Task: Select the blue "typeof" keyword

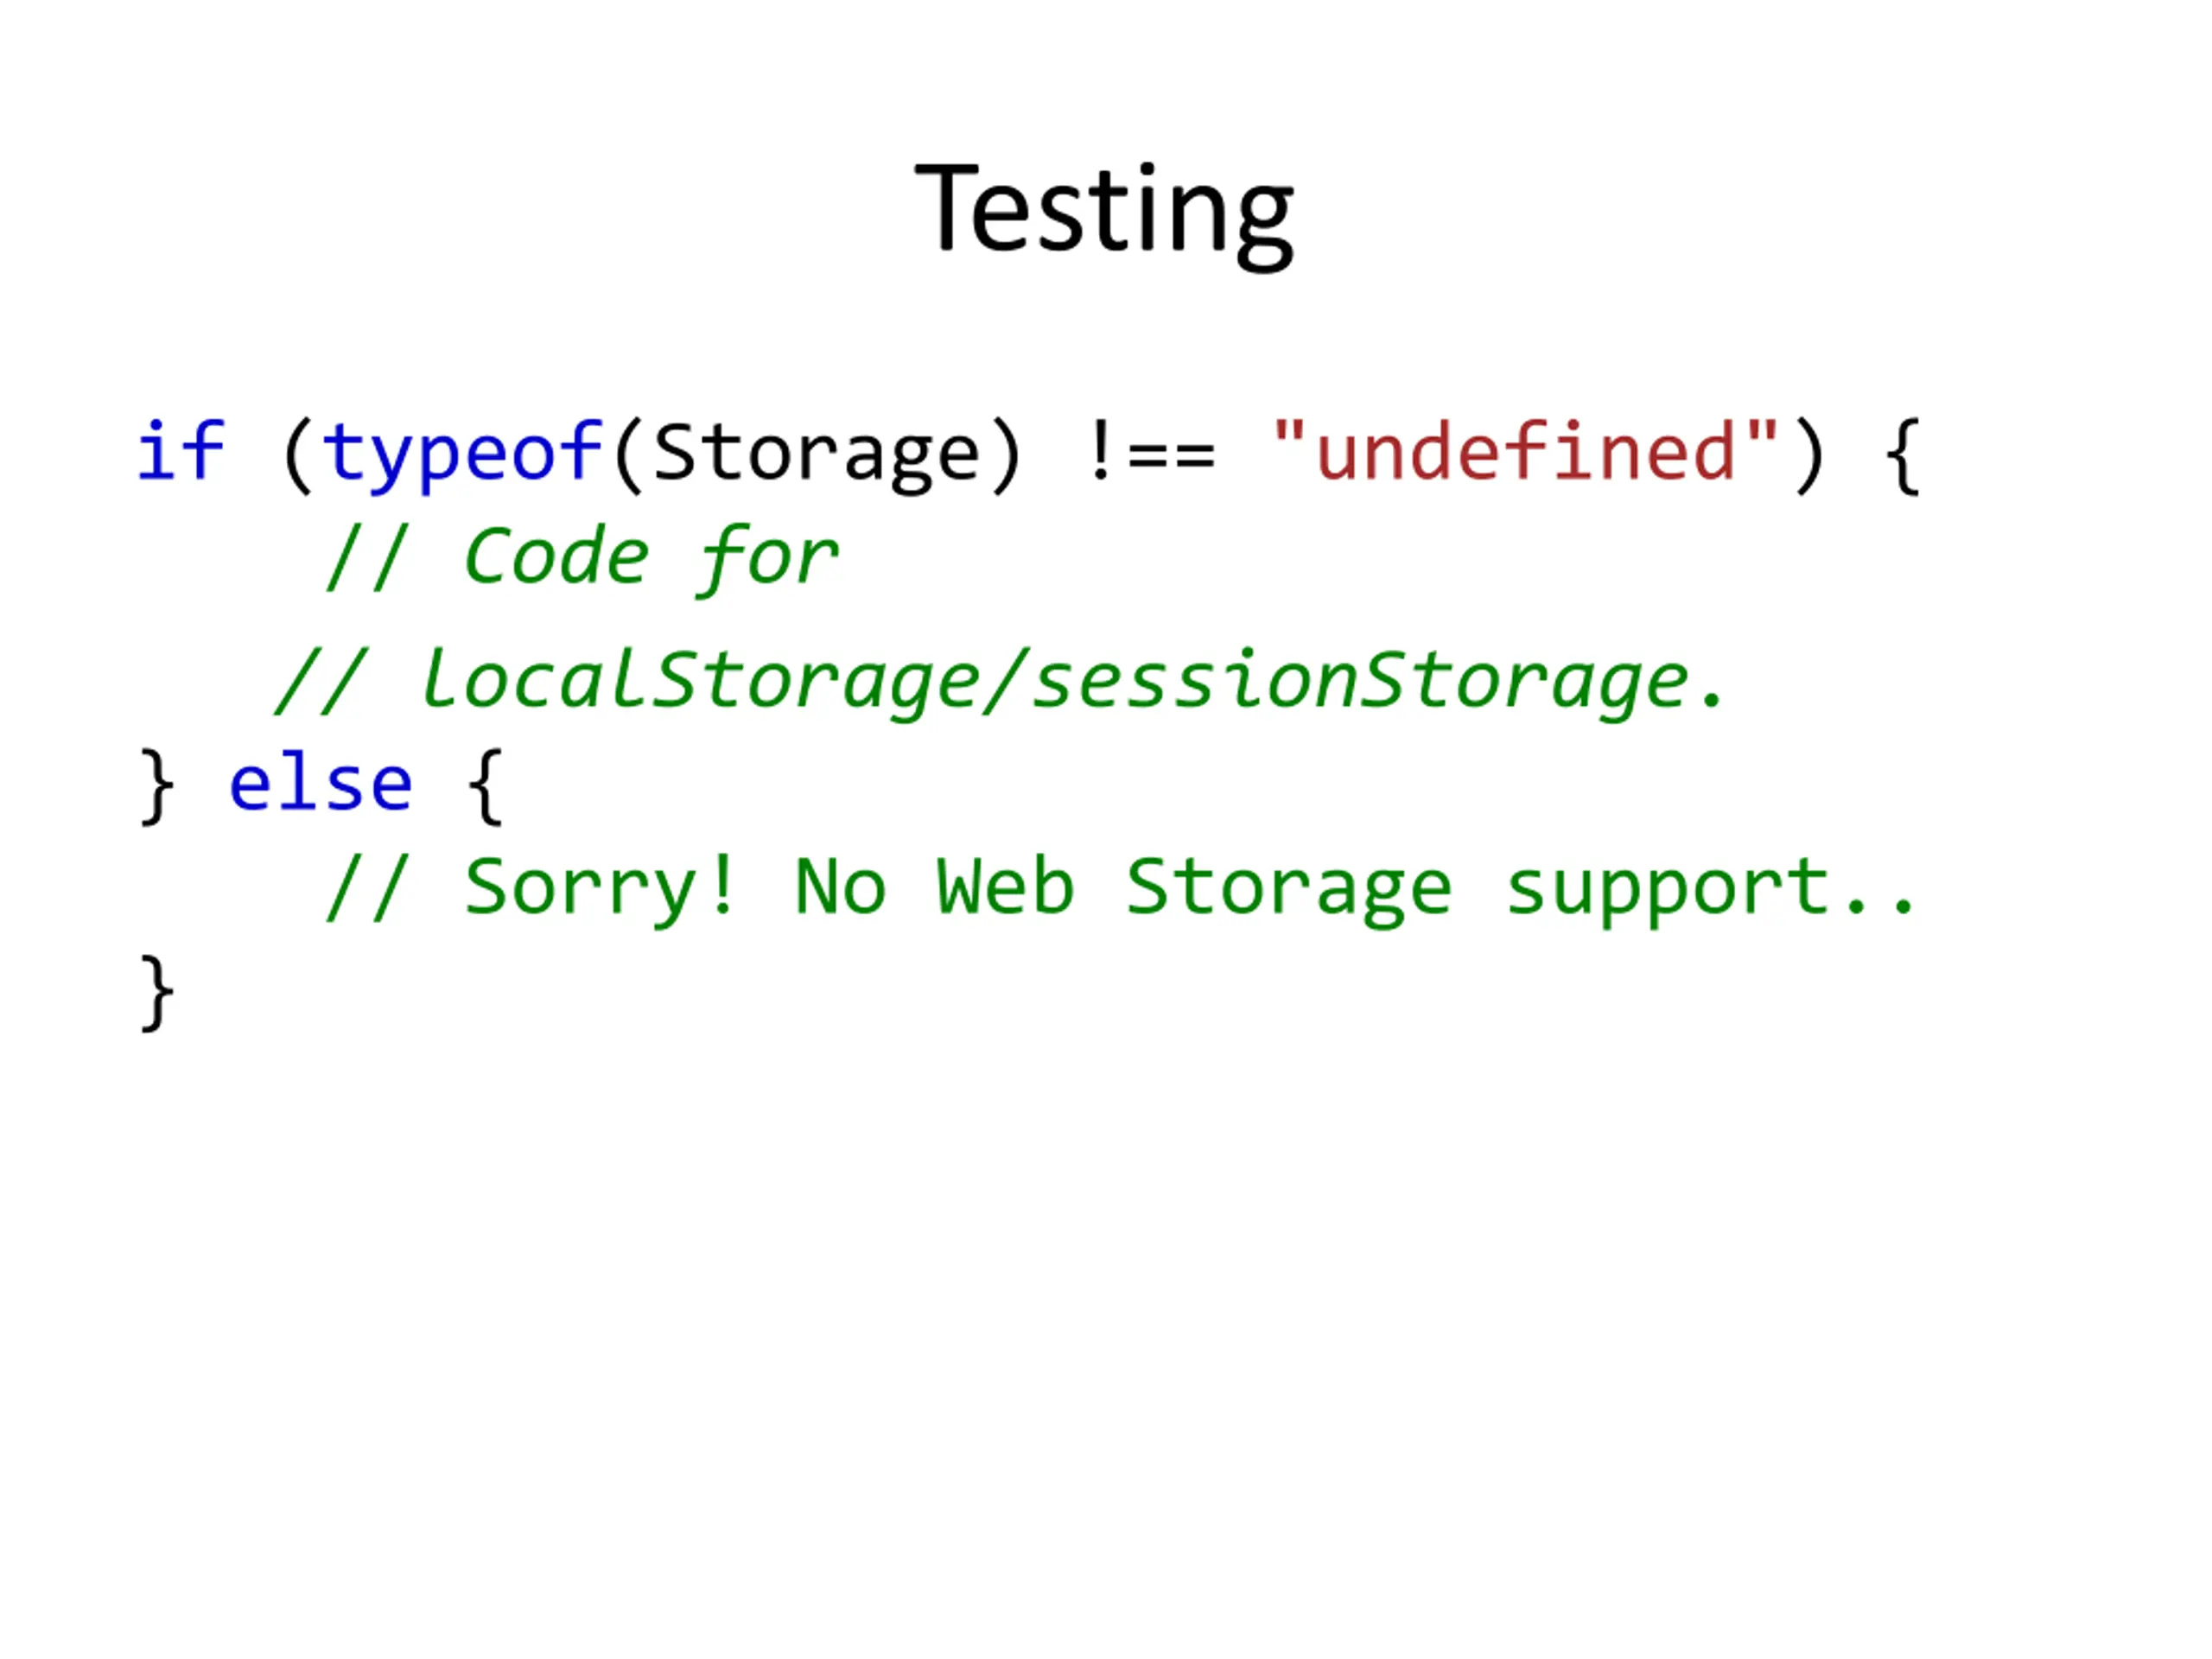Action: 463,456
